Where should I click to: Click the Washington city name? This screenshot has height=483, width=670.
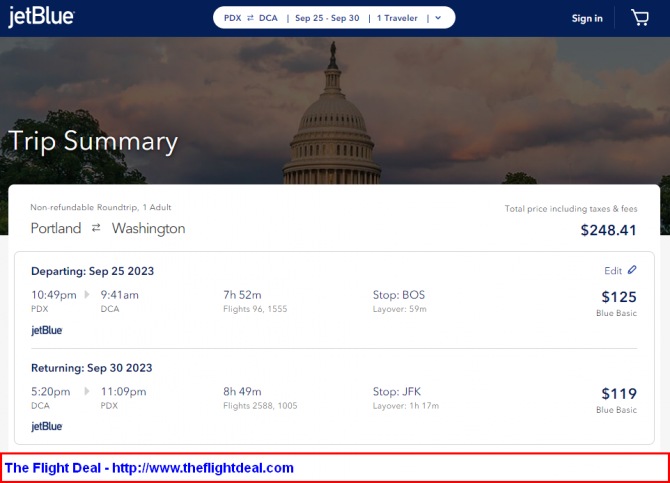point(149,228)
